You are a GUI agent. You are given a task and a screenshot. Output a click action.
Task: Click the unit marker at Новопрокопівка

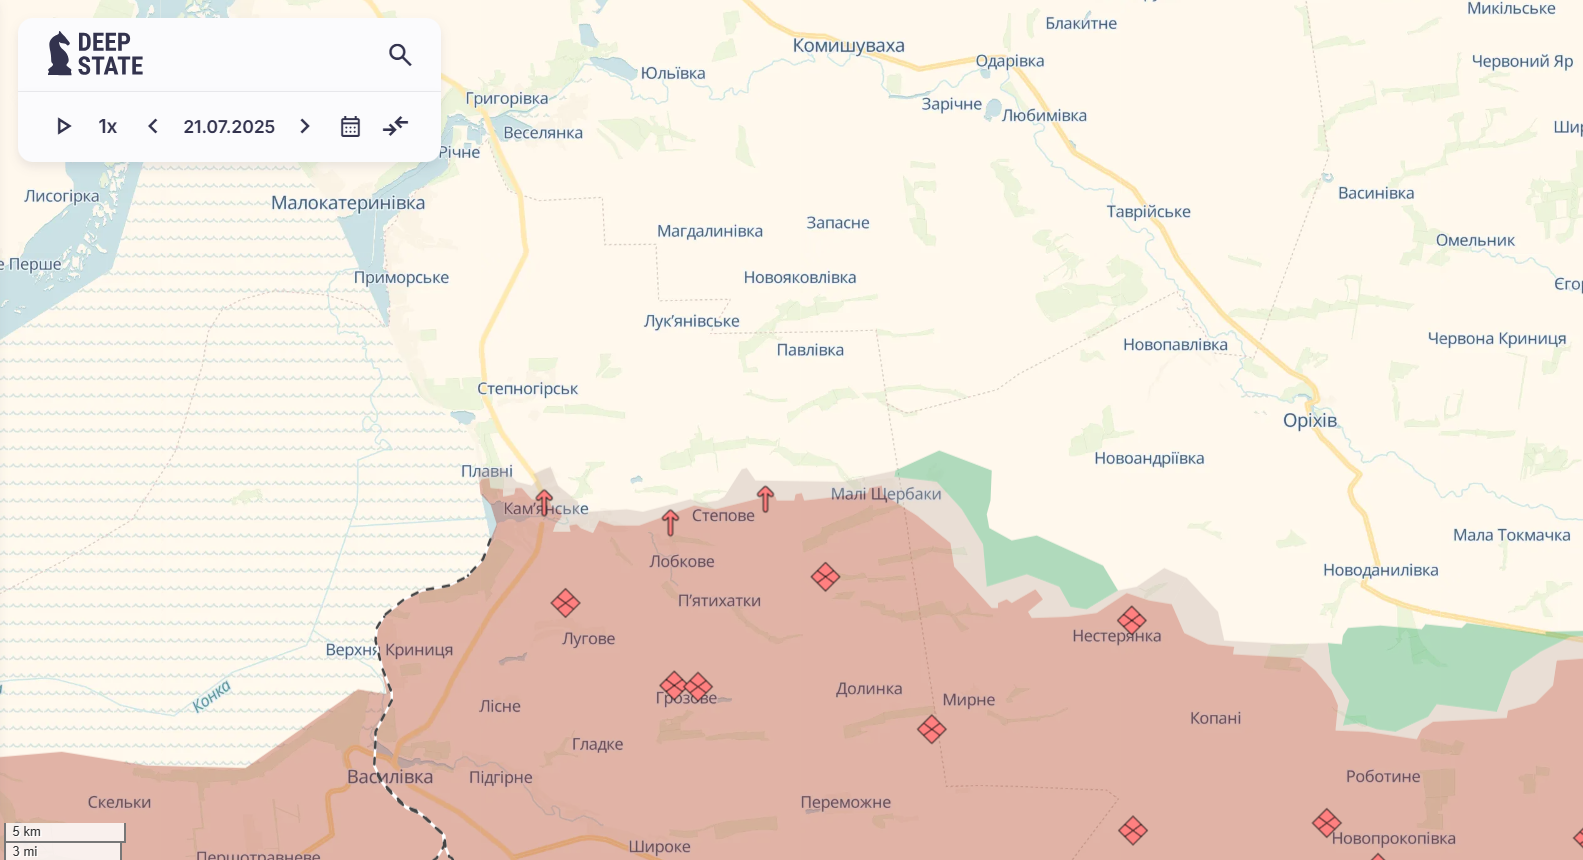click(x=1327, y=823)
